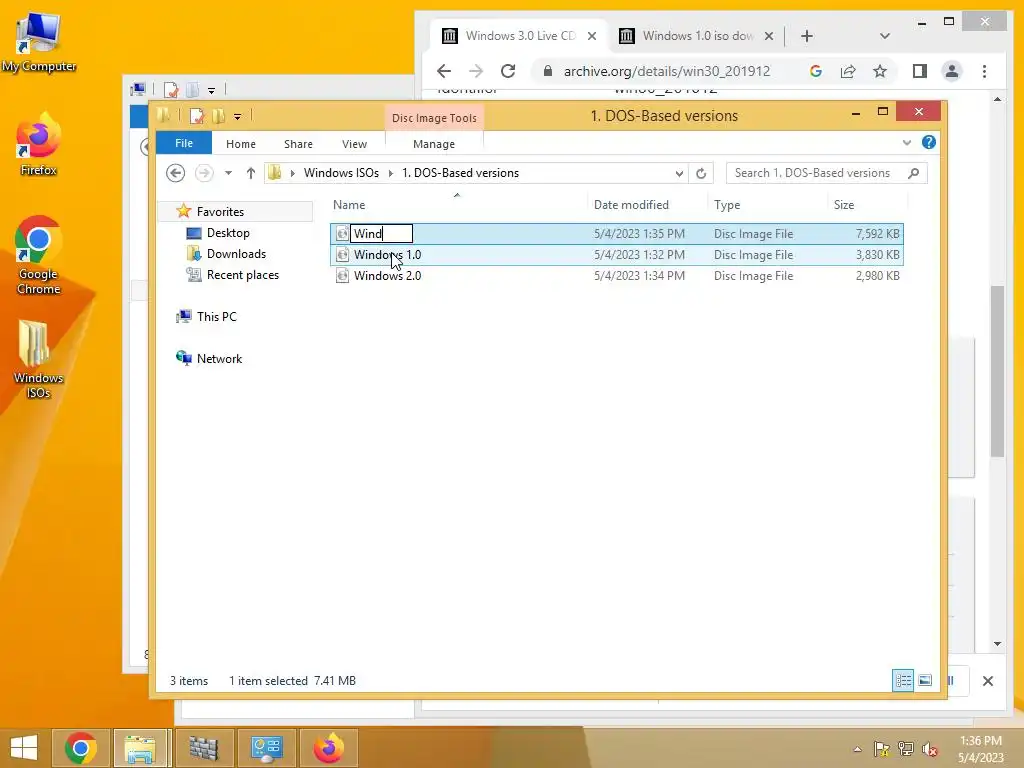Reload the archive.org page in Chrome
This screenshot has height=768, width=1024.
[508, 71]
